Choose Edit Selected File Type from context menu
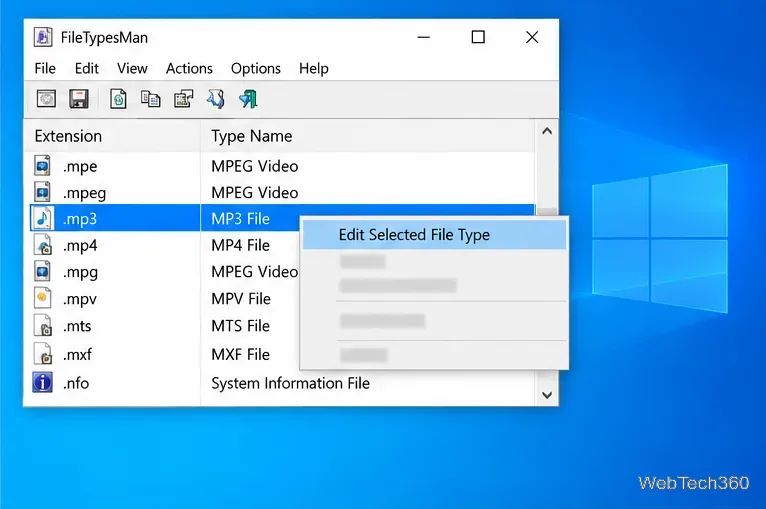 (x=434, y=235)
